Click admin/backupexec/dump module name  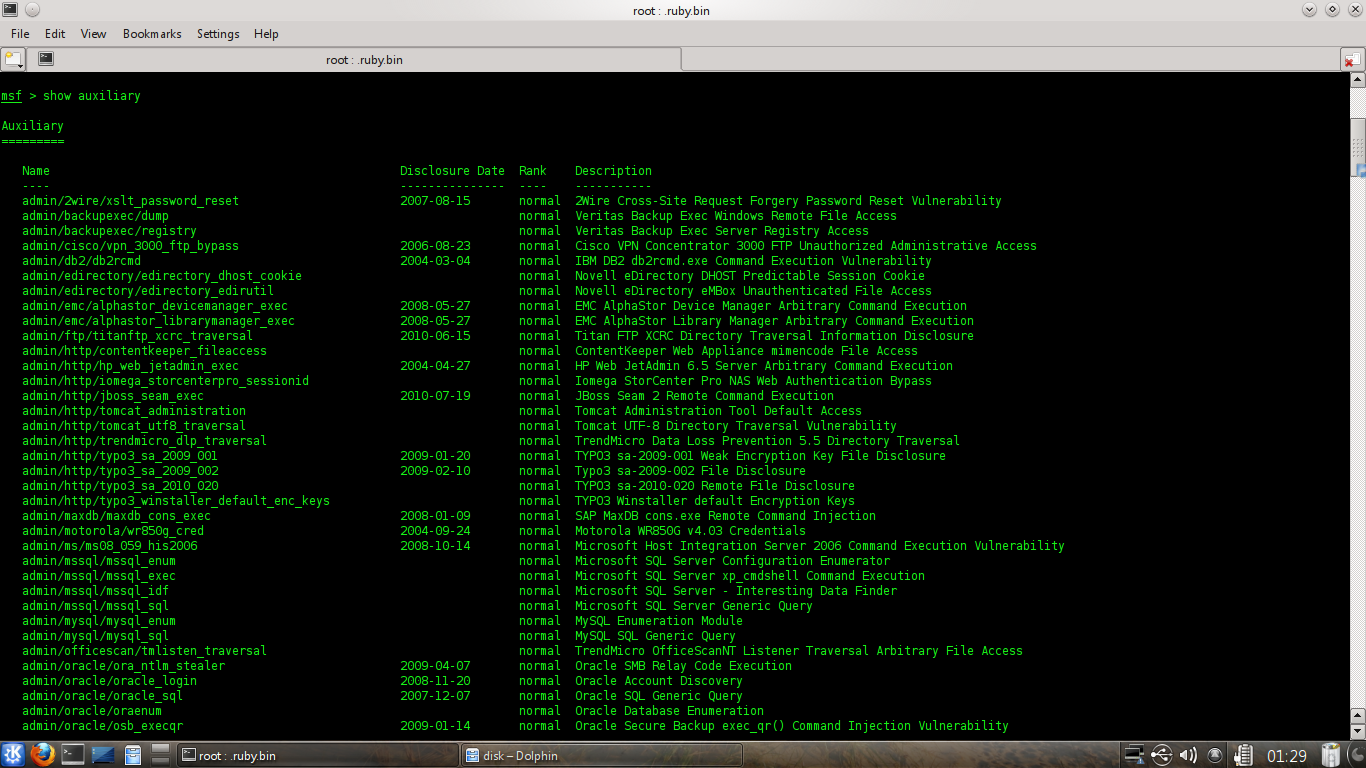tap(95, 216)
